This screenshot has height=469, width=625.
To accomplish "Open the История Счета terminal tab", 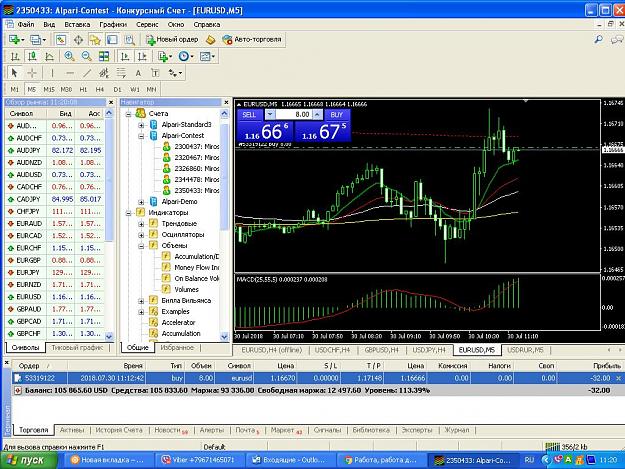I will [x=119, y=430].
